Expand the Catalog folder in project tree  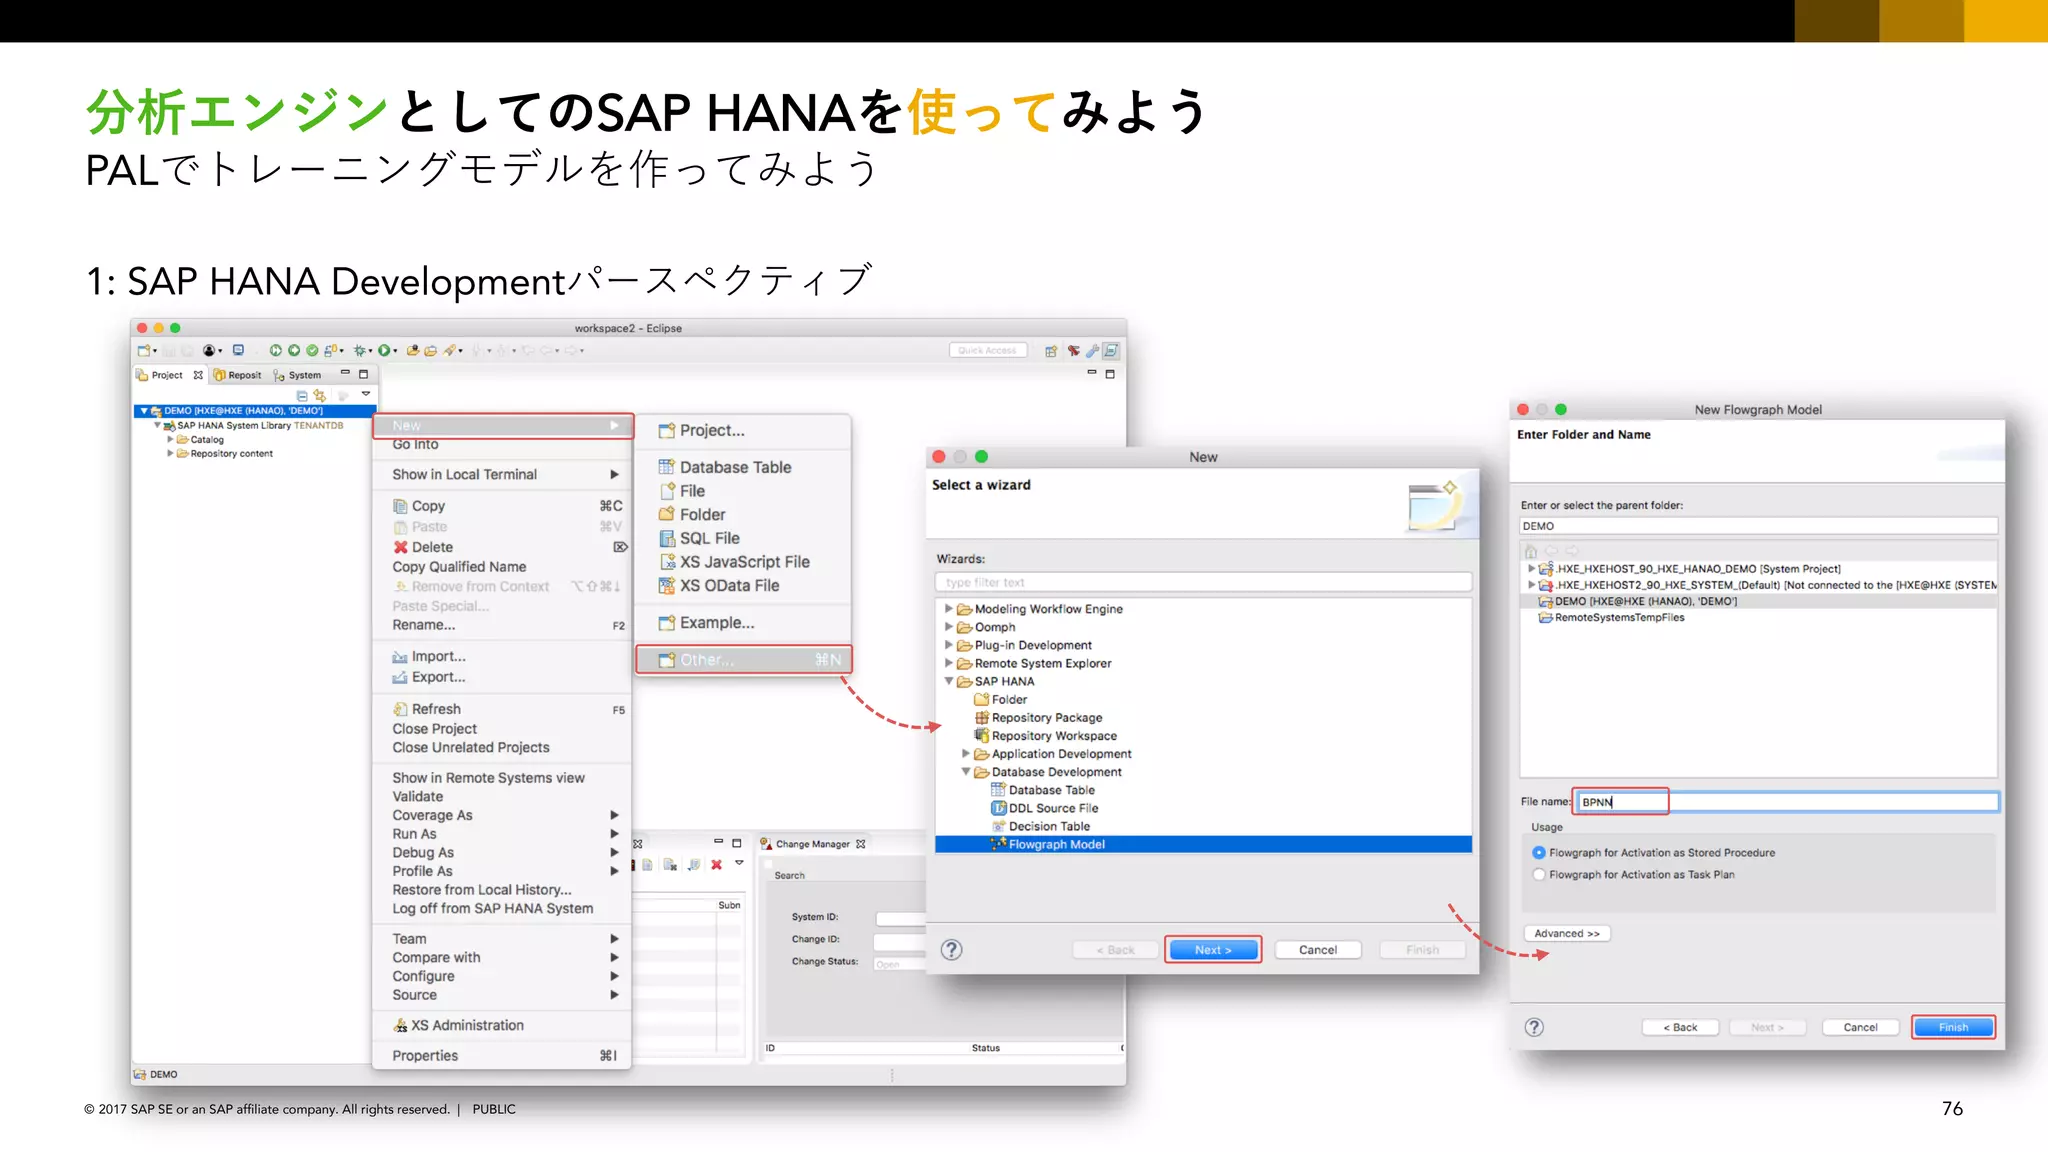[170, 439]
